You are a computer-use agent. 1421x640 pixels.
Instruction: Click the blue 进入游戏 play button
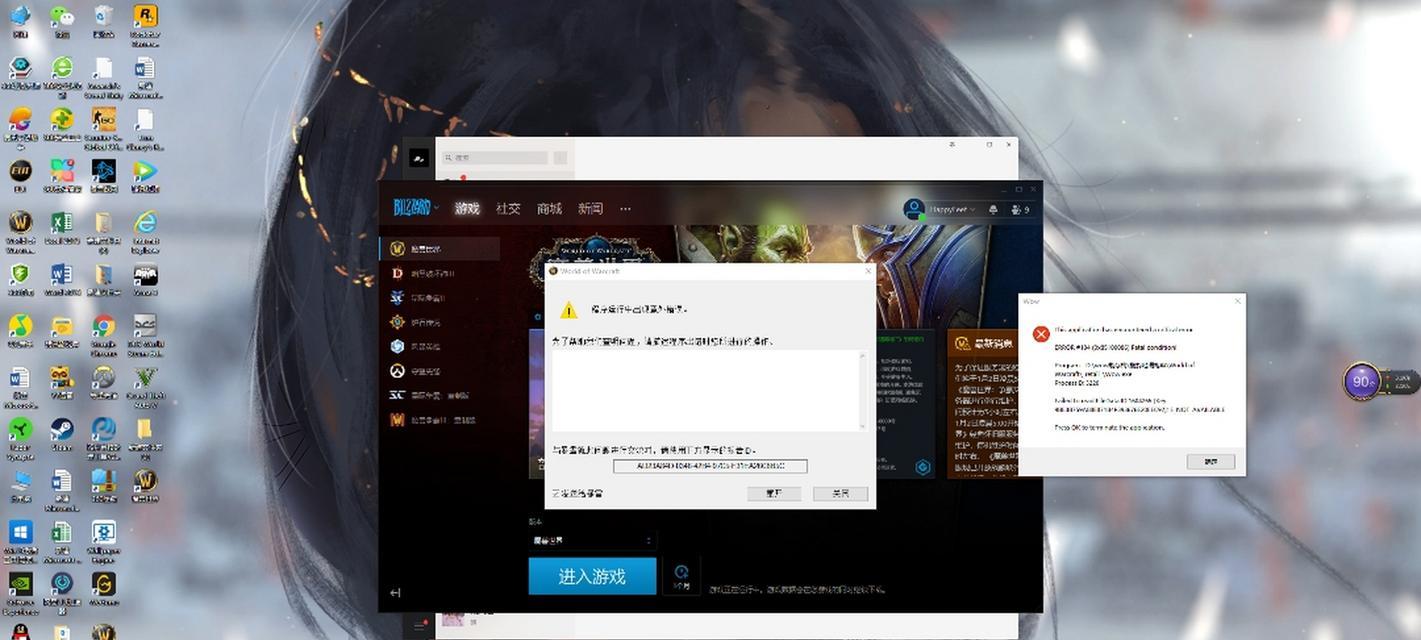click(592, 576)
